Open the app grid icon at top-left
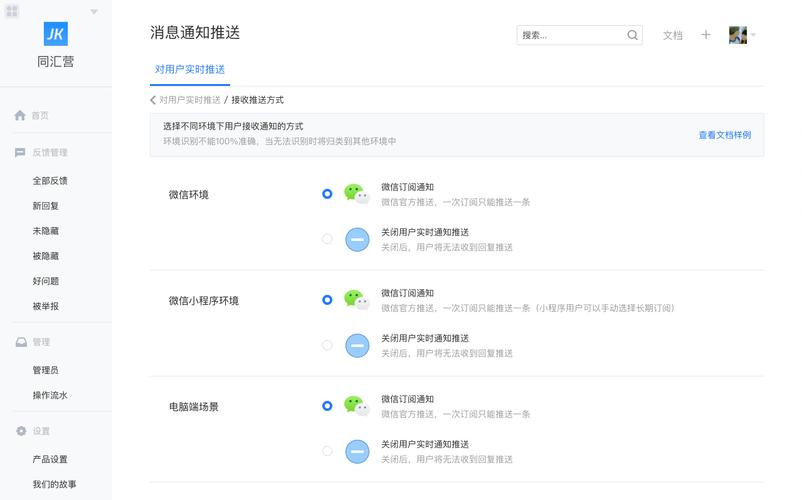This screenshot has width=802, height=500. [x=12, y=11]
